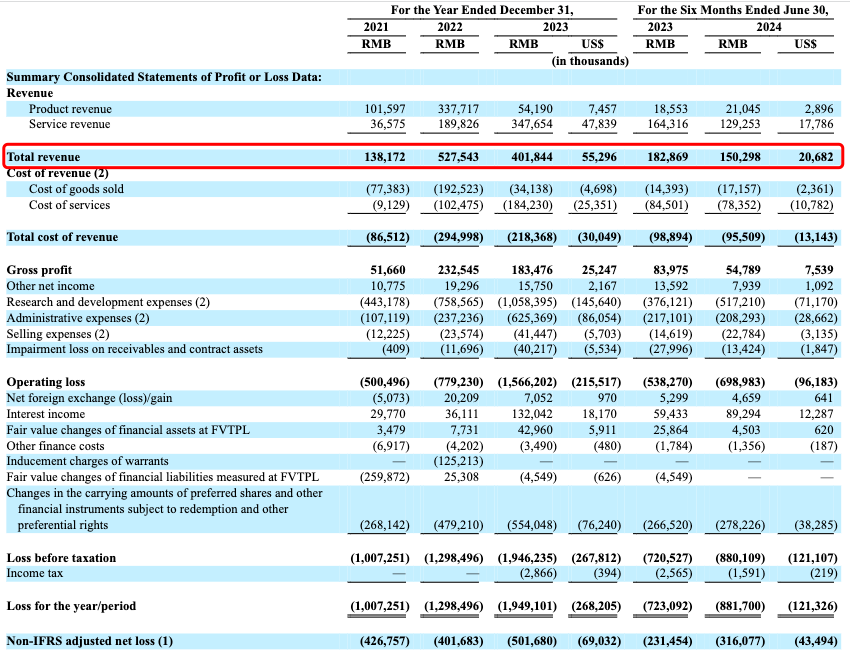The image size is (850, 651).
Task: Select the "Gross profit" row label
Action: pyautogui.click(x=39, y=270)
